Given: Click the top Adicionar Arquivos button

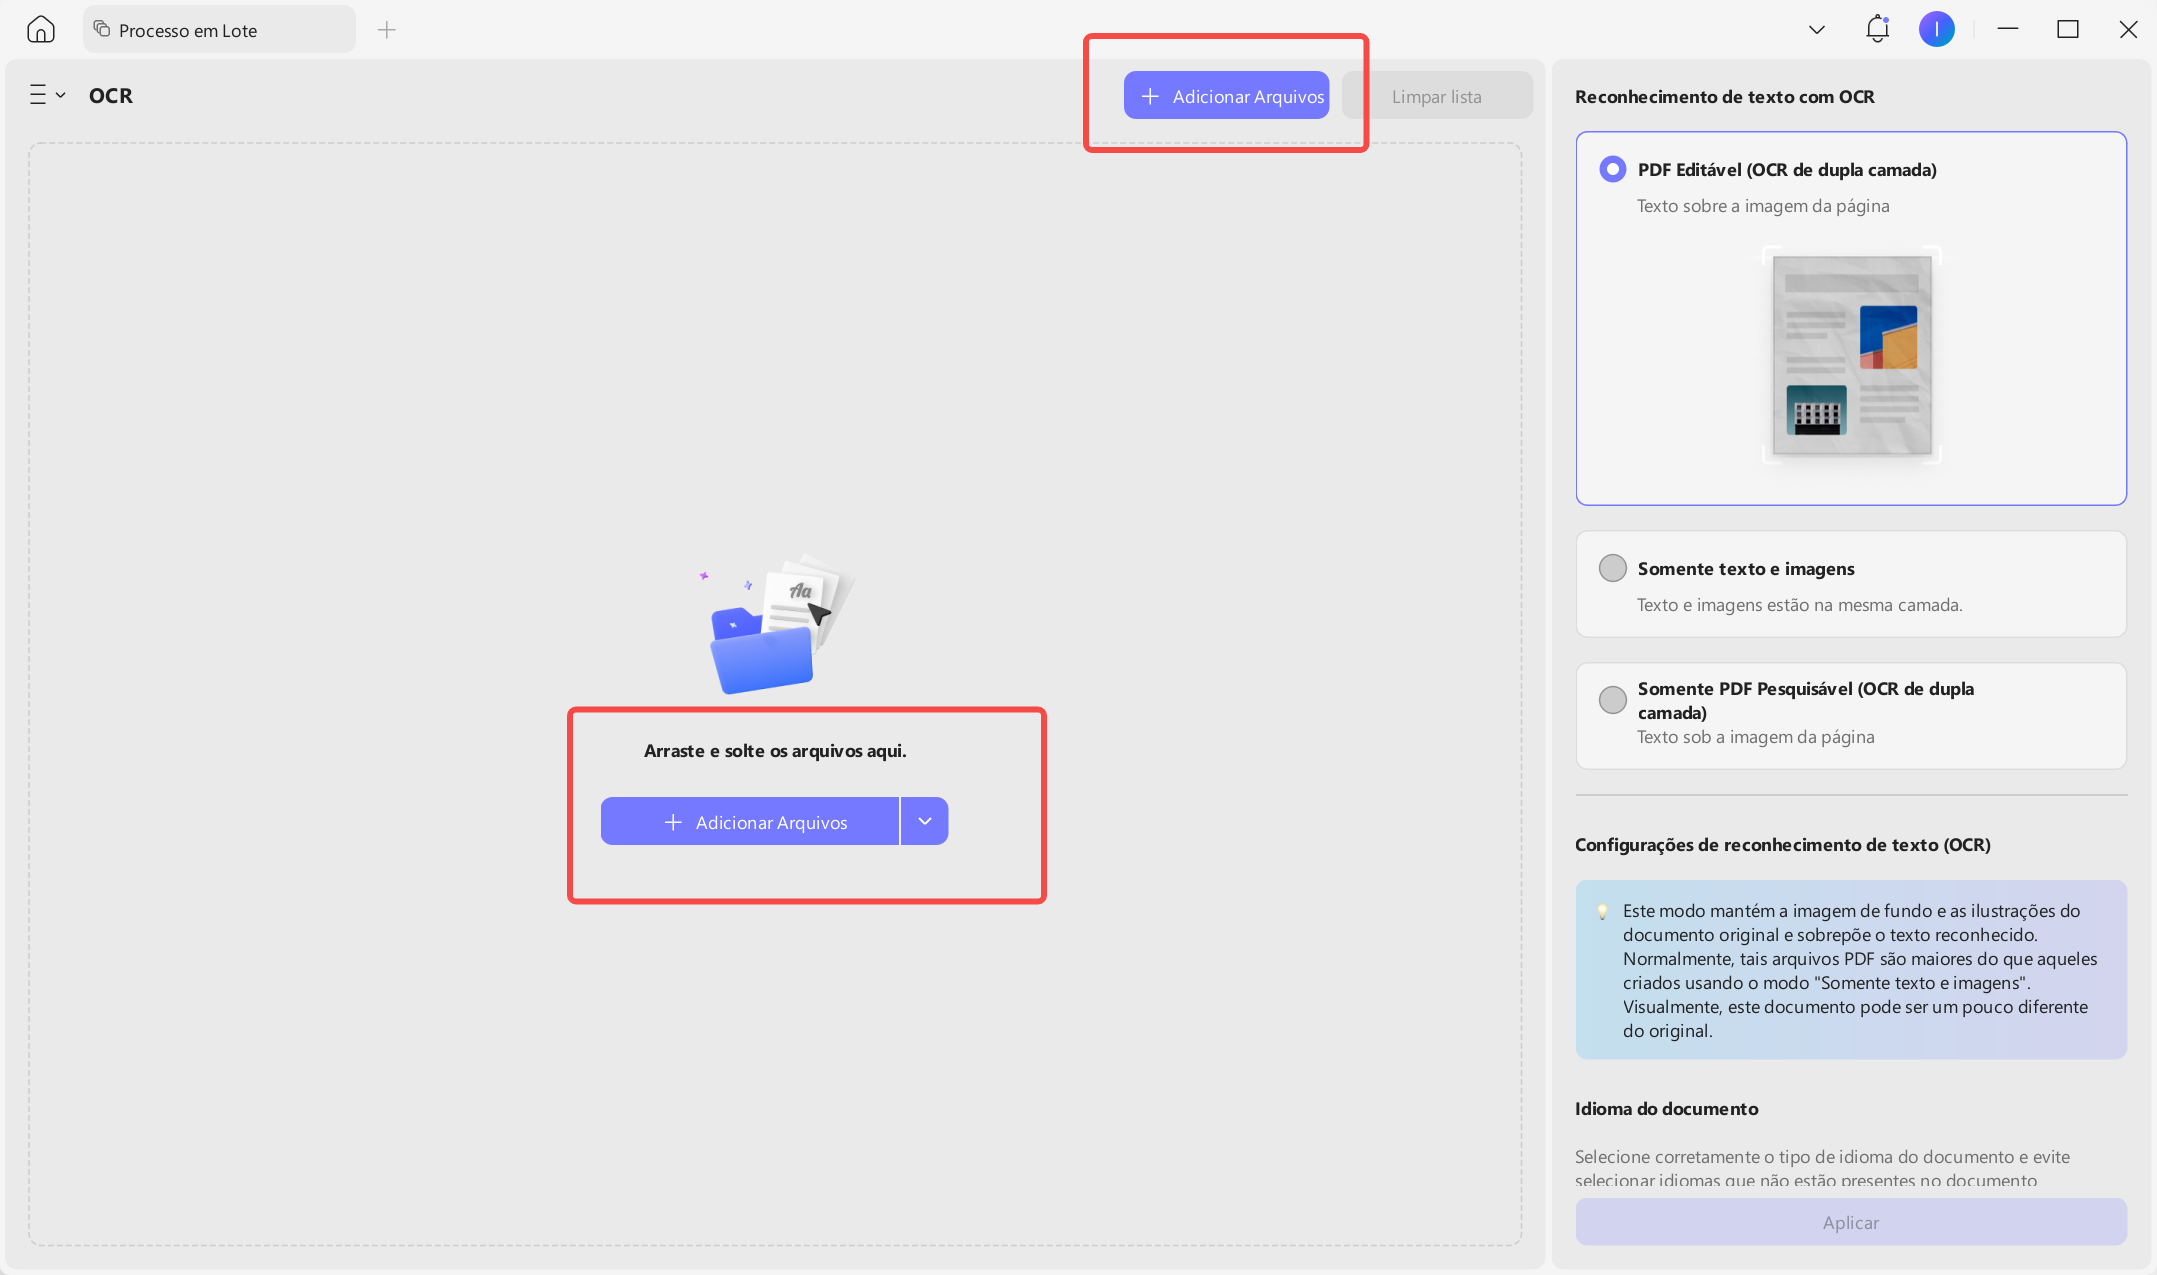Looking at the screenshot, I should click(1226, 96).
